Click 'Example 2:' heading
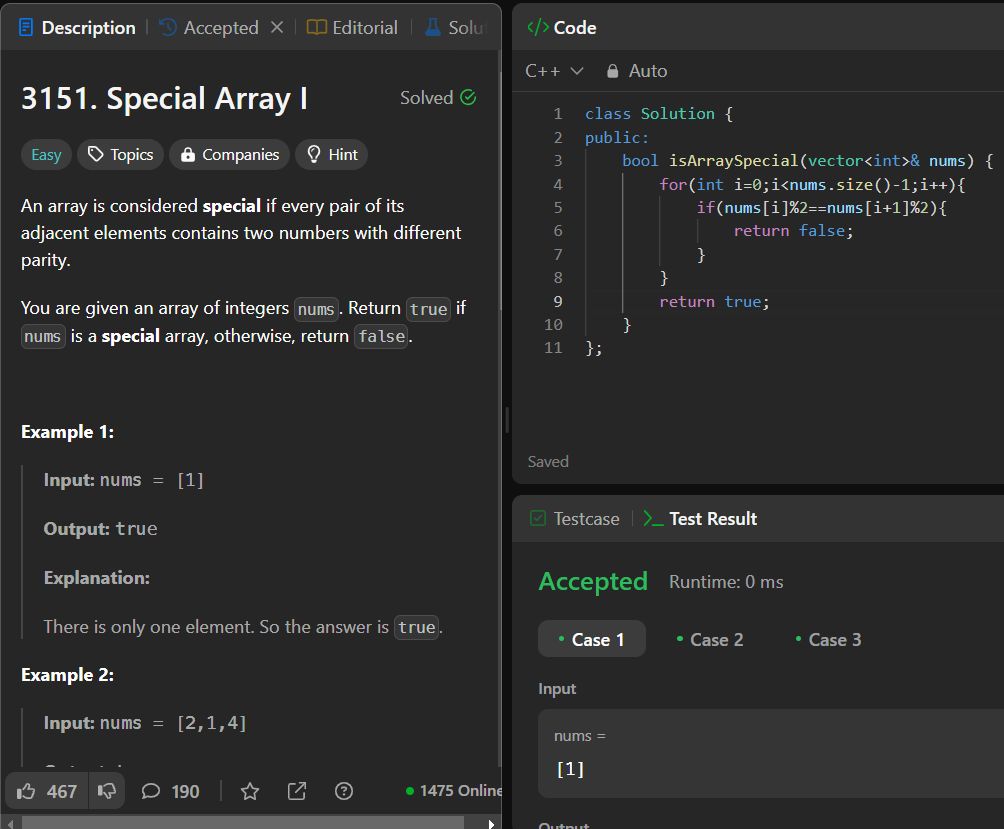This screenshot has width=1004, height=829. pyautogui.click(x=67, y=675)
